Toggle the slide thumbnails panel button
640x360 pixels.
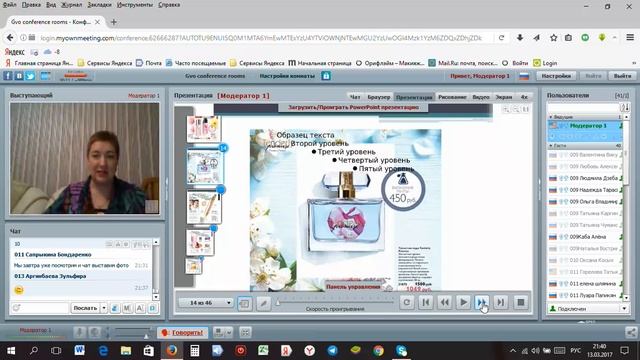tap(244, 303)
